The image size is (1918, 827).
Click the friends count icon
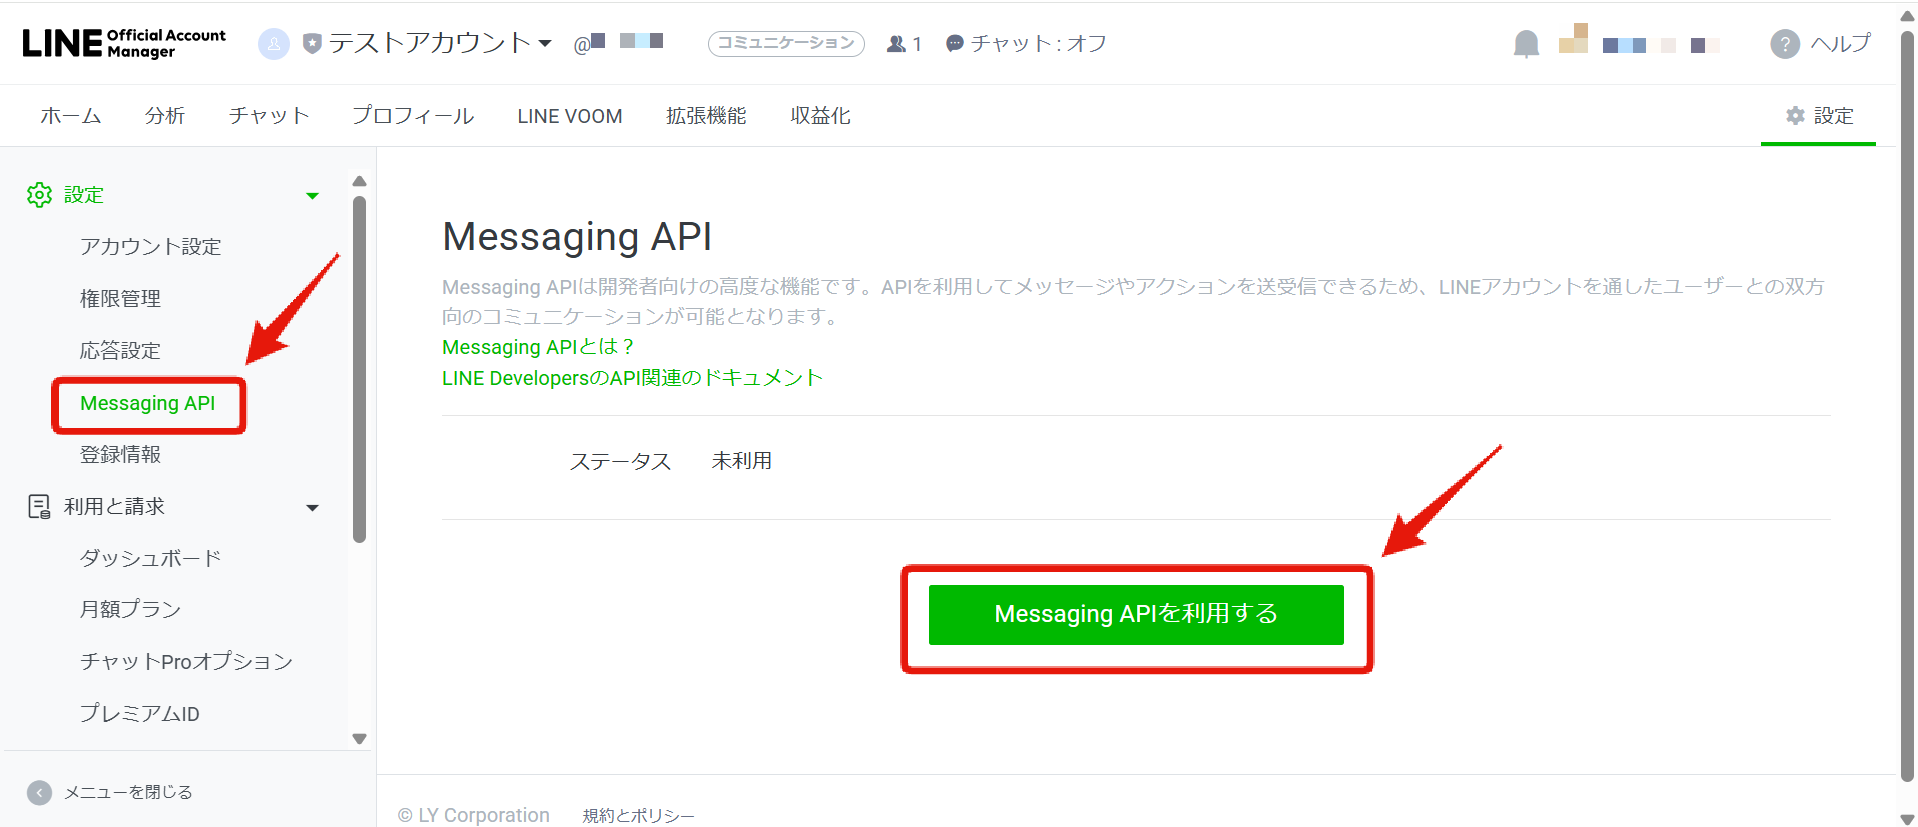pos(897,44)
